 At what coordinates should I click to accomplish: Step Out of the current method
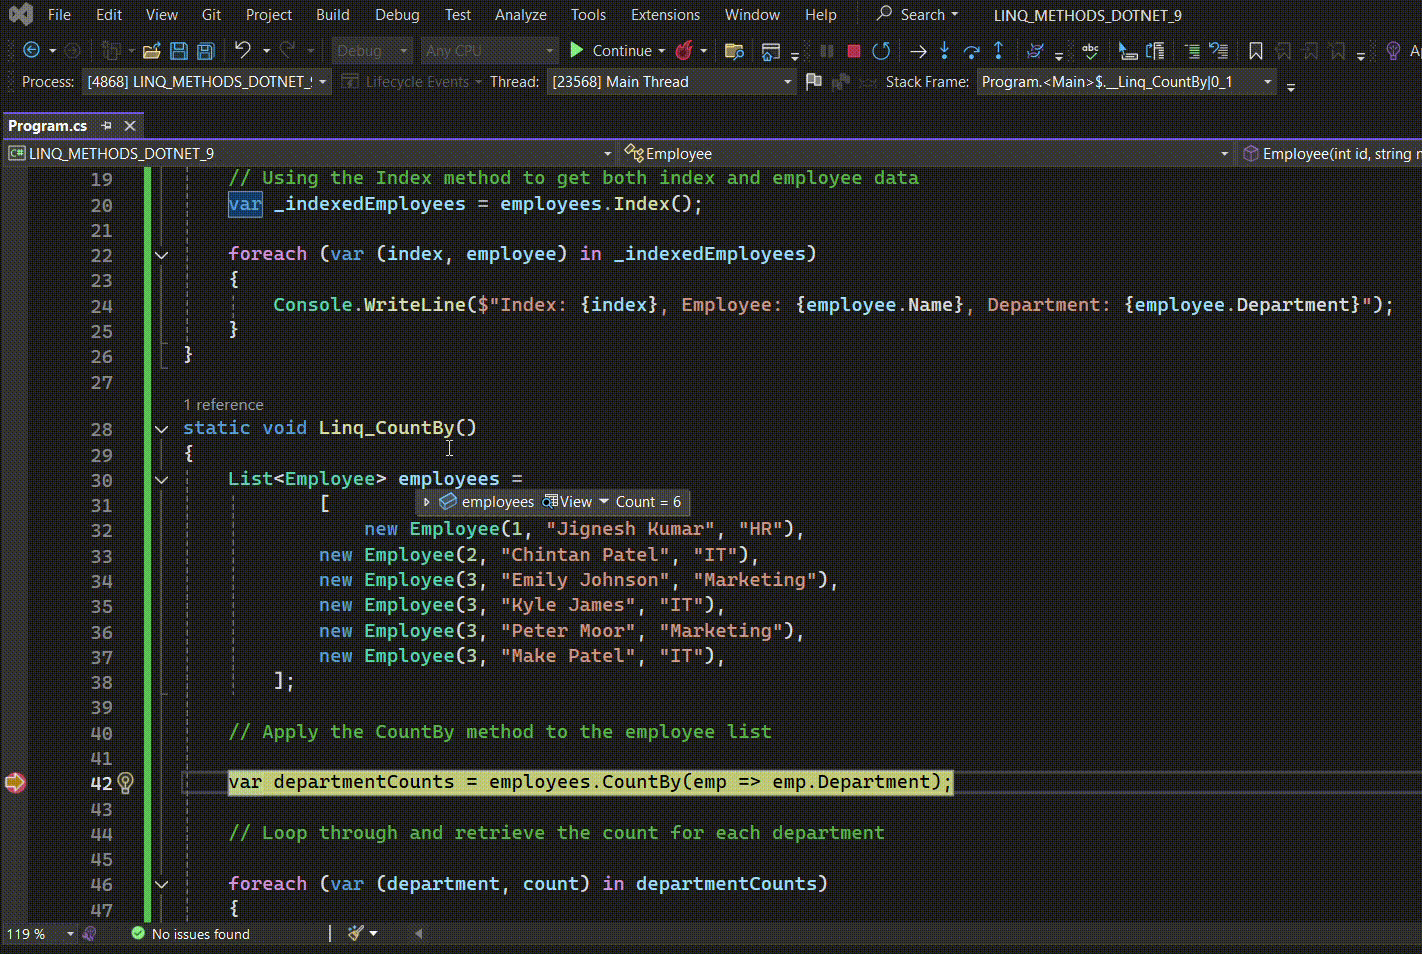[999, 50]
